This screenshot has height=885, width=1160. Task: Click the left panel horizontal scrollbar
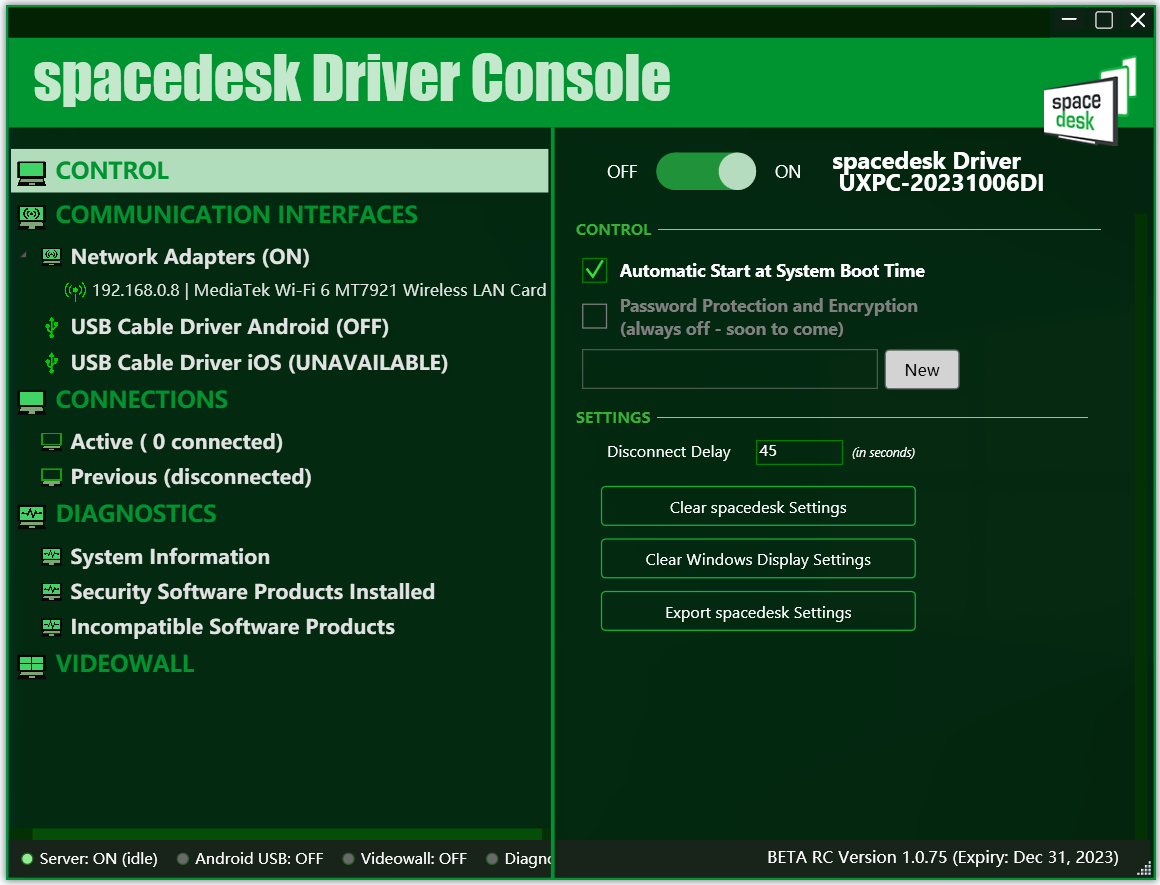coord(286,833)
